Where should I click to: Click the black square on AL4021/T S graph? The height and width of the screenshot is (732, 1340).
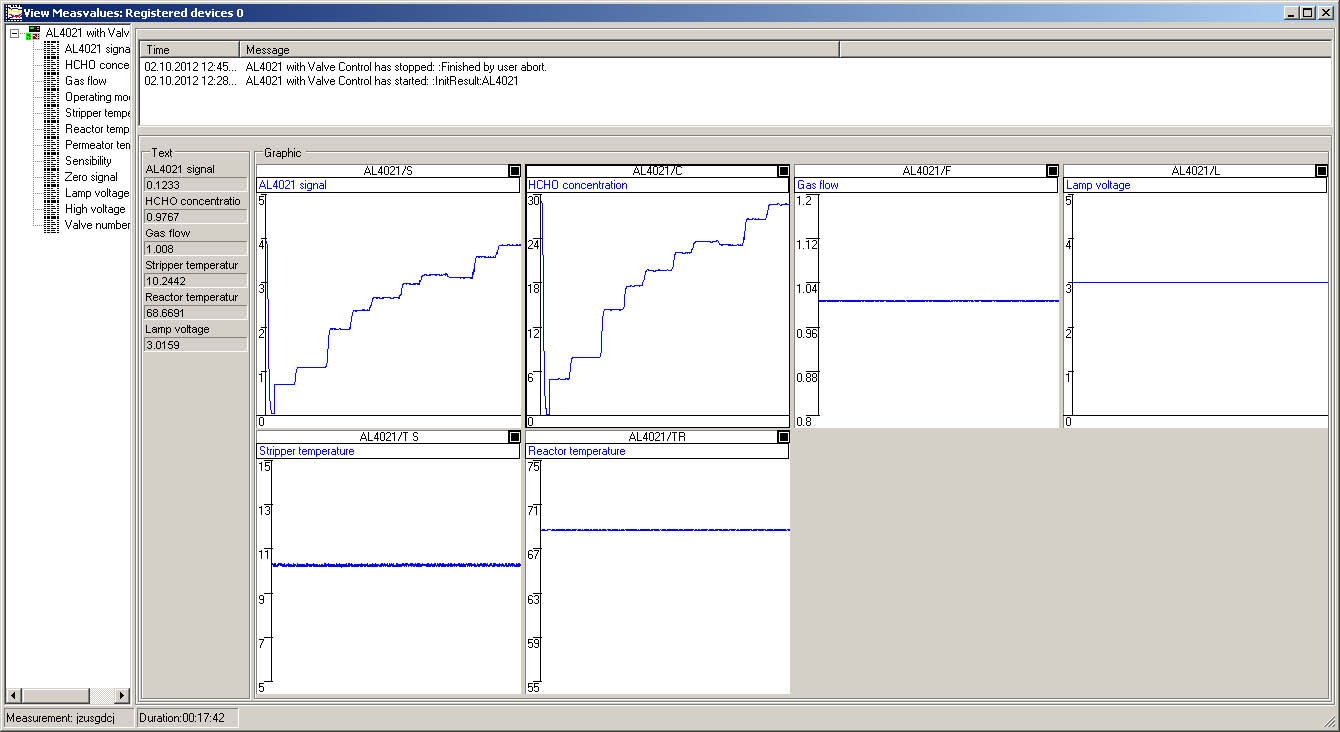tap(514, 437)
